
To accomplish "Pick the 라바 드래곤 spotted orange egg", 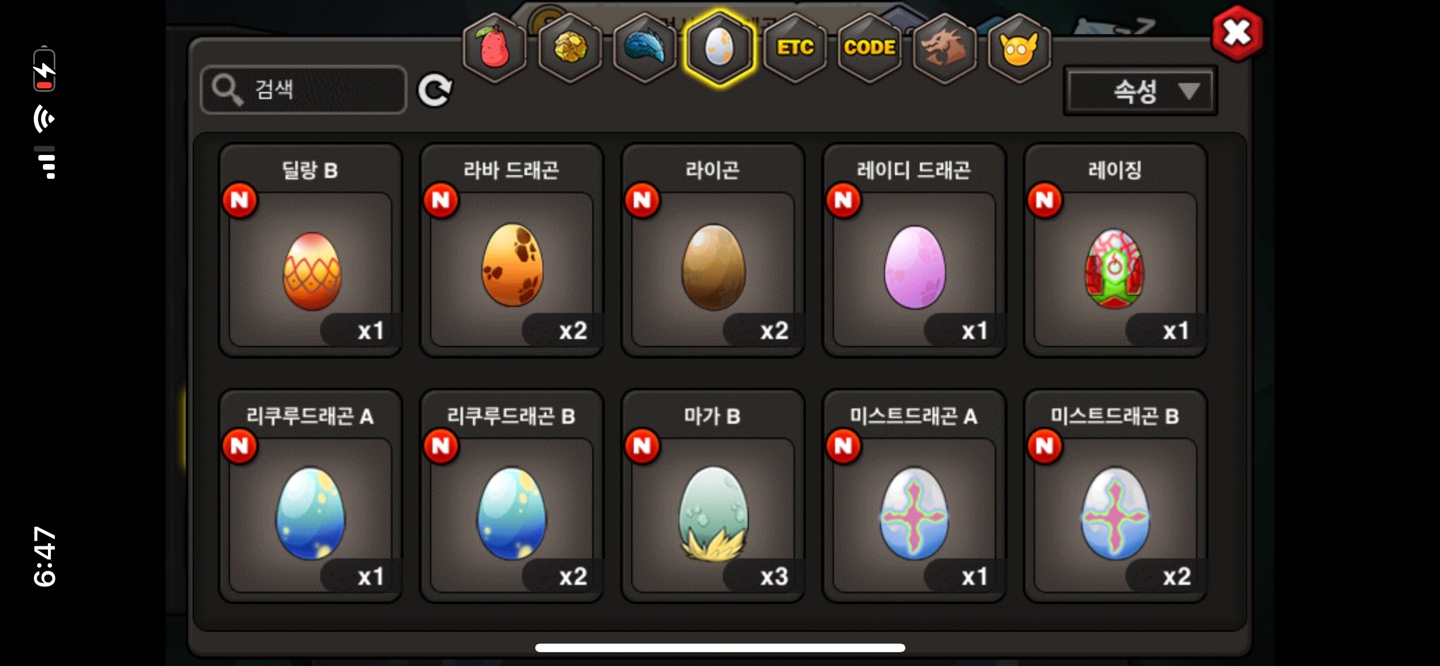I will pyautogui.click(x=512, y=250).
